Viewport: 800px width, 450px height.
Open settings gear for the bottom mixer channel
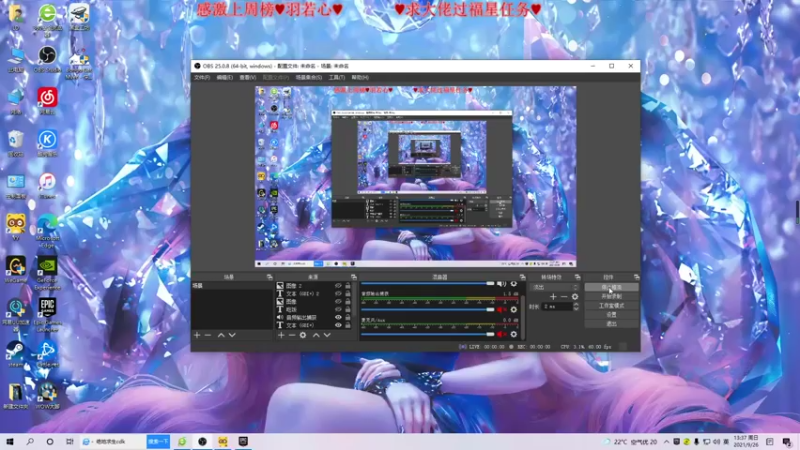(514, 334)
